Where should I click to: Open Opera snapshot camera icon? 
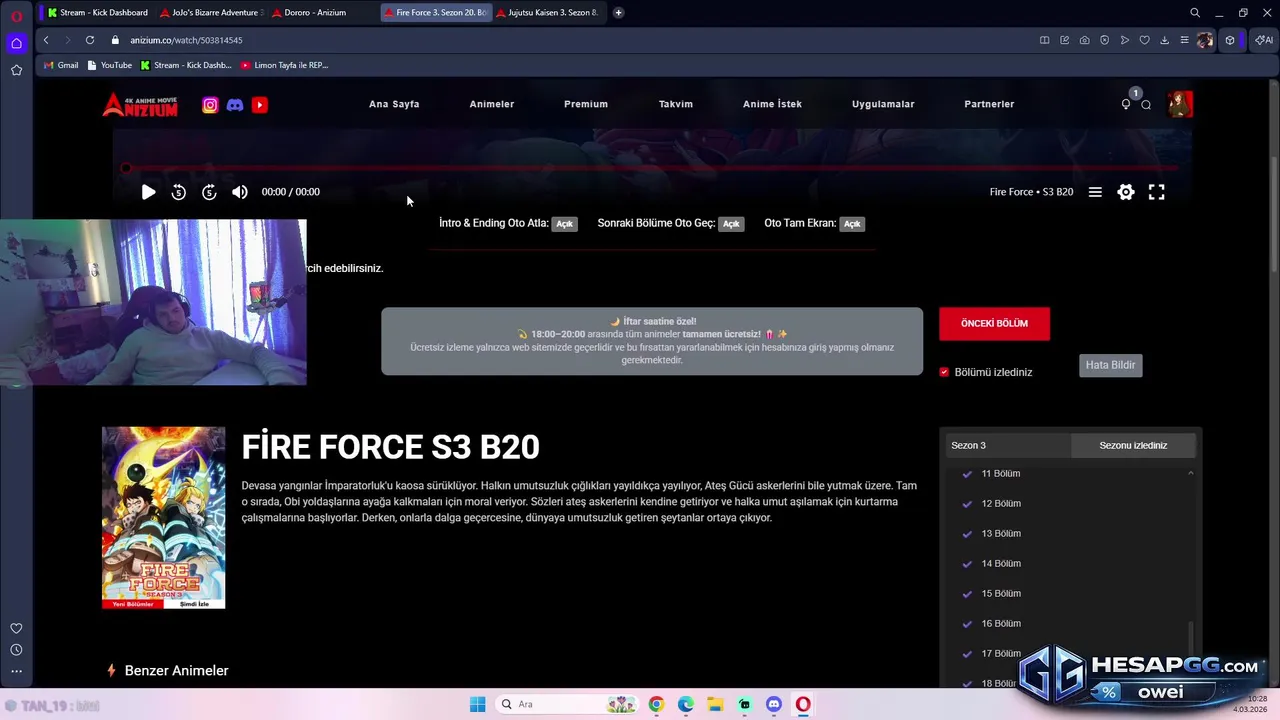point(1084,40)
